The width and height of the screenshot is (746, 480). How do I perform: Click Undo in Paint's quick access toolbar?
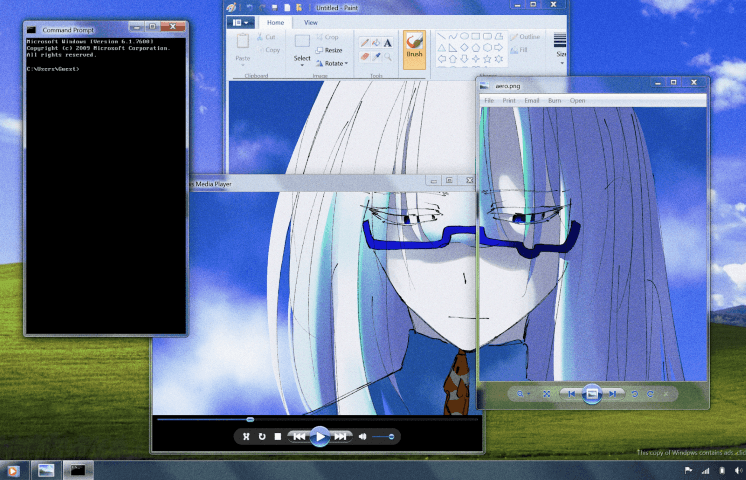tap(249, 8)
